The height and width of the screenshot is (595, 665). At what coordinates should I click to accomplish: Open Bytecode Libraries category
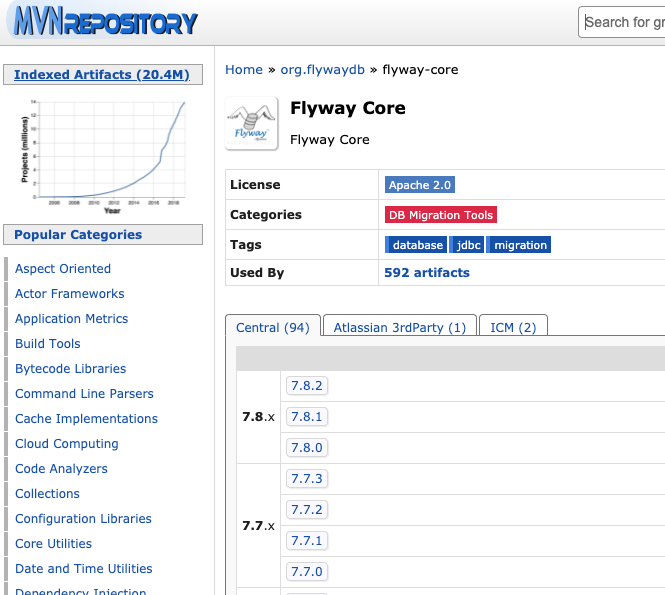[x=70, y=369]
